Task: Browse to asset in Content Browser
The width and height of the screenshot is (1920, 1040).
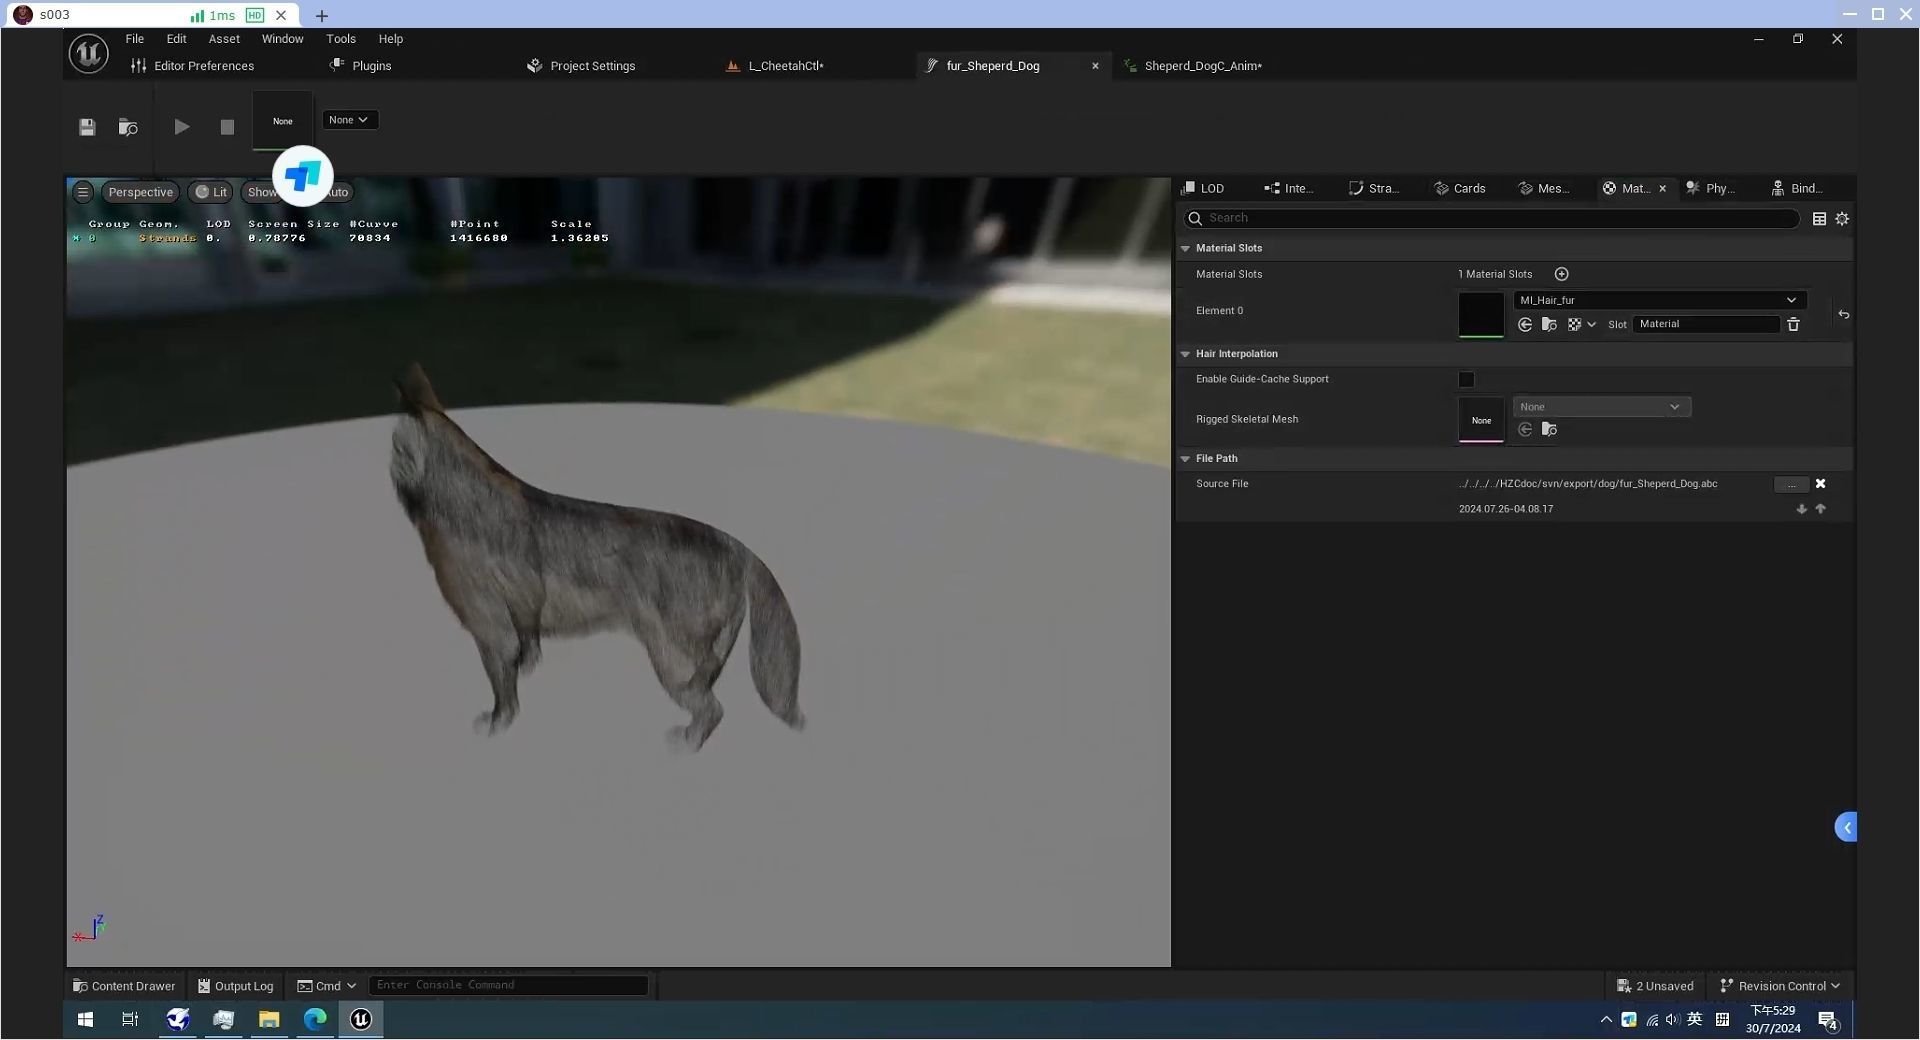Action: pos(128,127)
